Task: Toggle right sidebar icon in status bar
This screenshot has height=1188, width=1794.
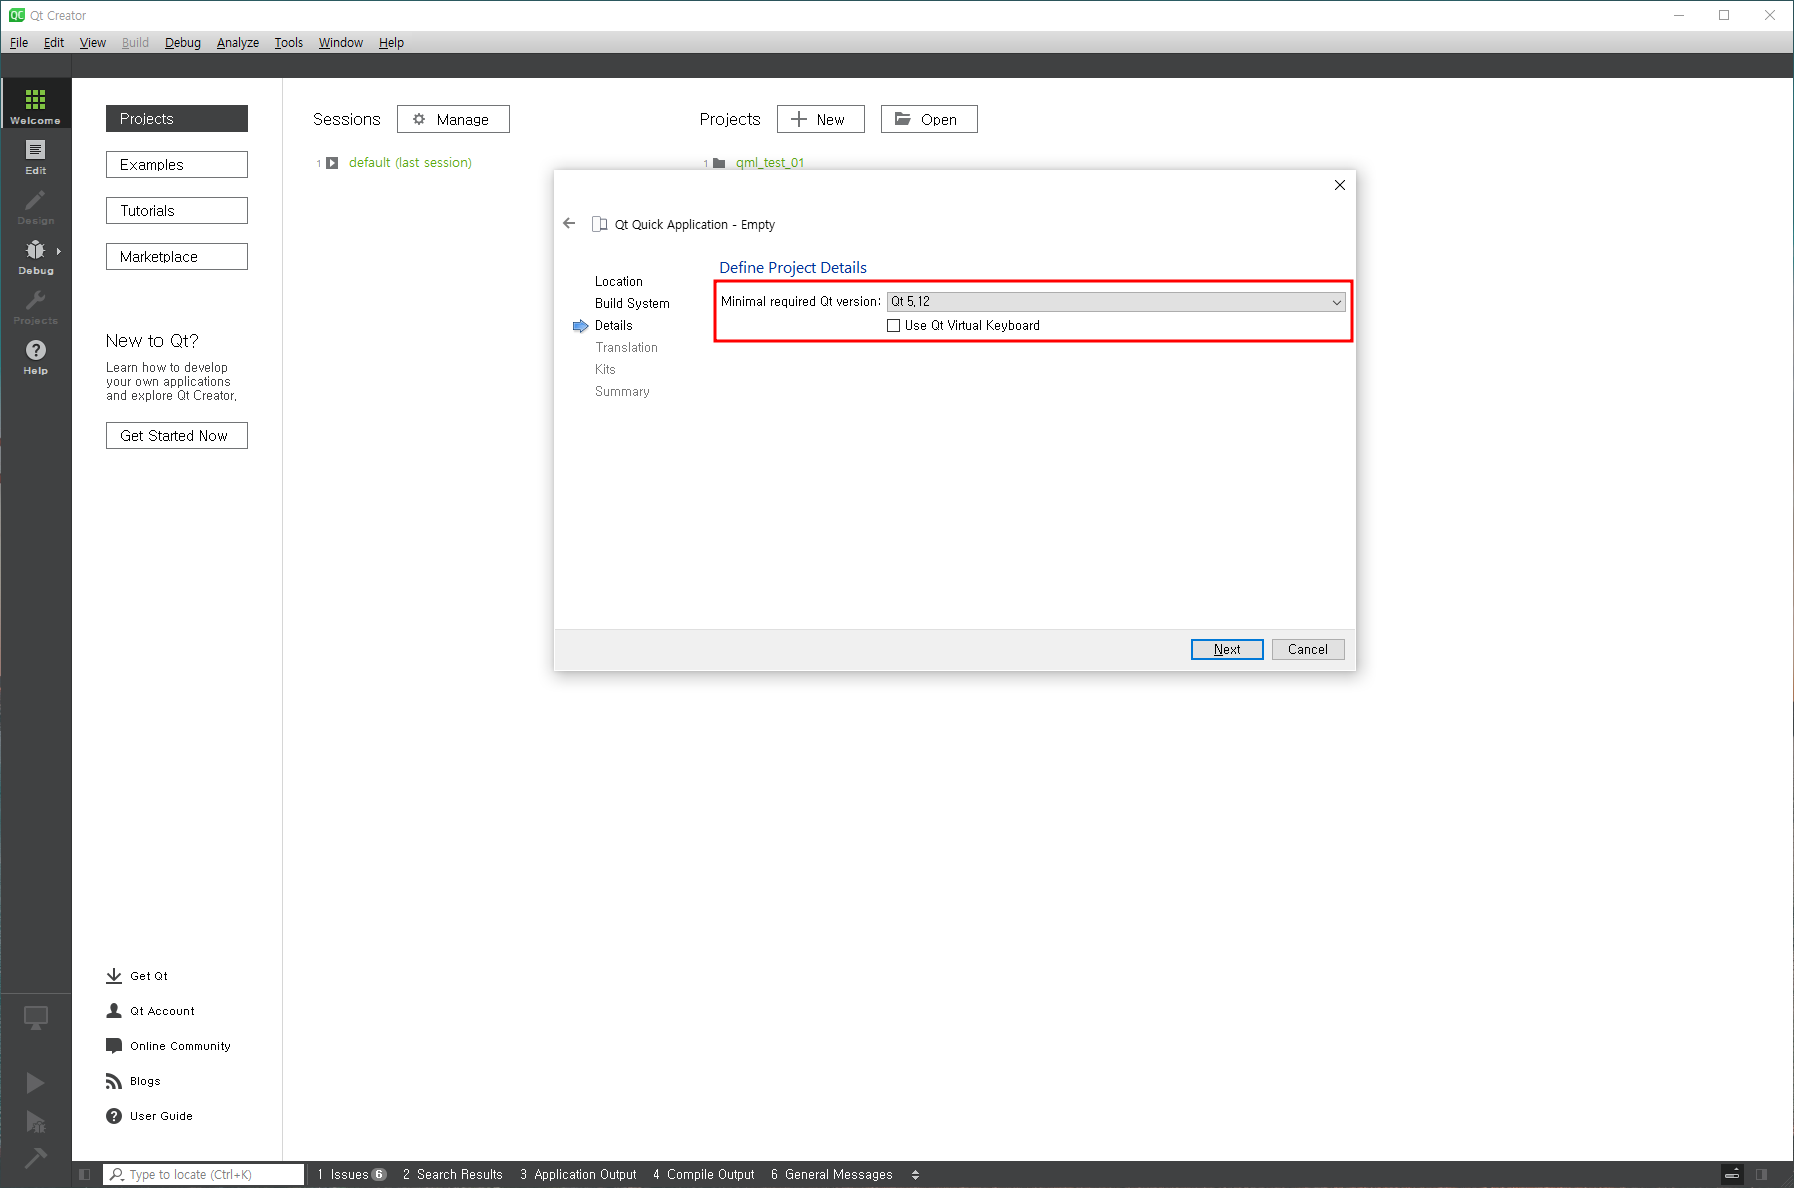Action: pyautogui.click(x=1762, y=1174)
